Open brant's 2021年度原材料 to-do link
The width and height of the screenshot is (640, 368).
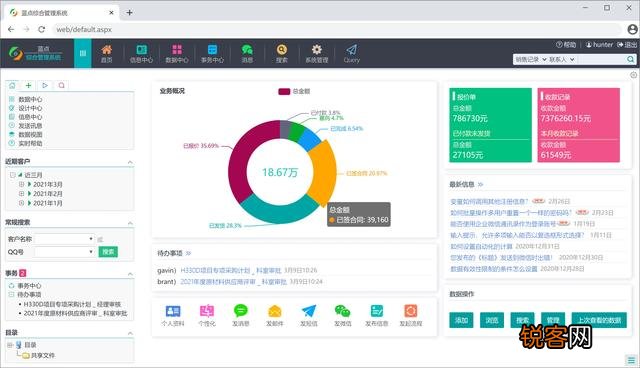point(233,282)
